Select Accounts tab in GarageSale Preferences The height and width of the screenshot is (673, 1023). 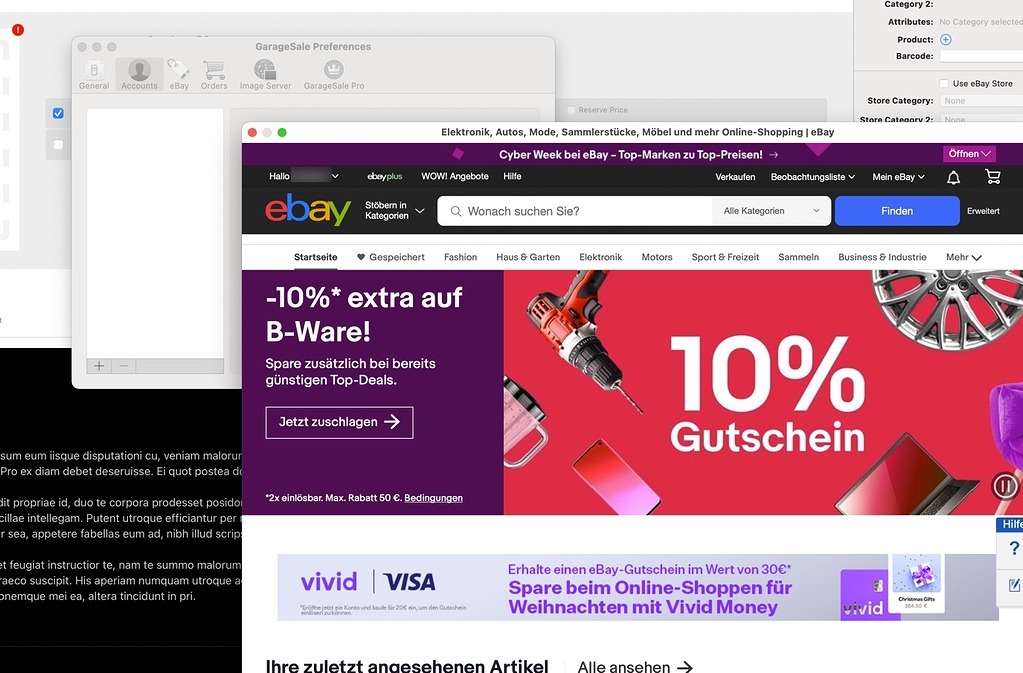pos(139,74)
